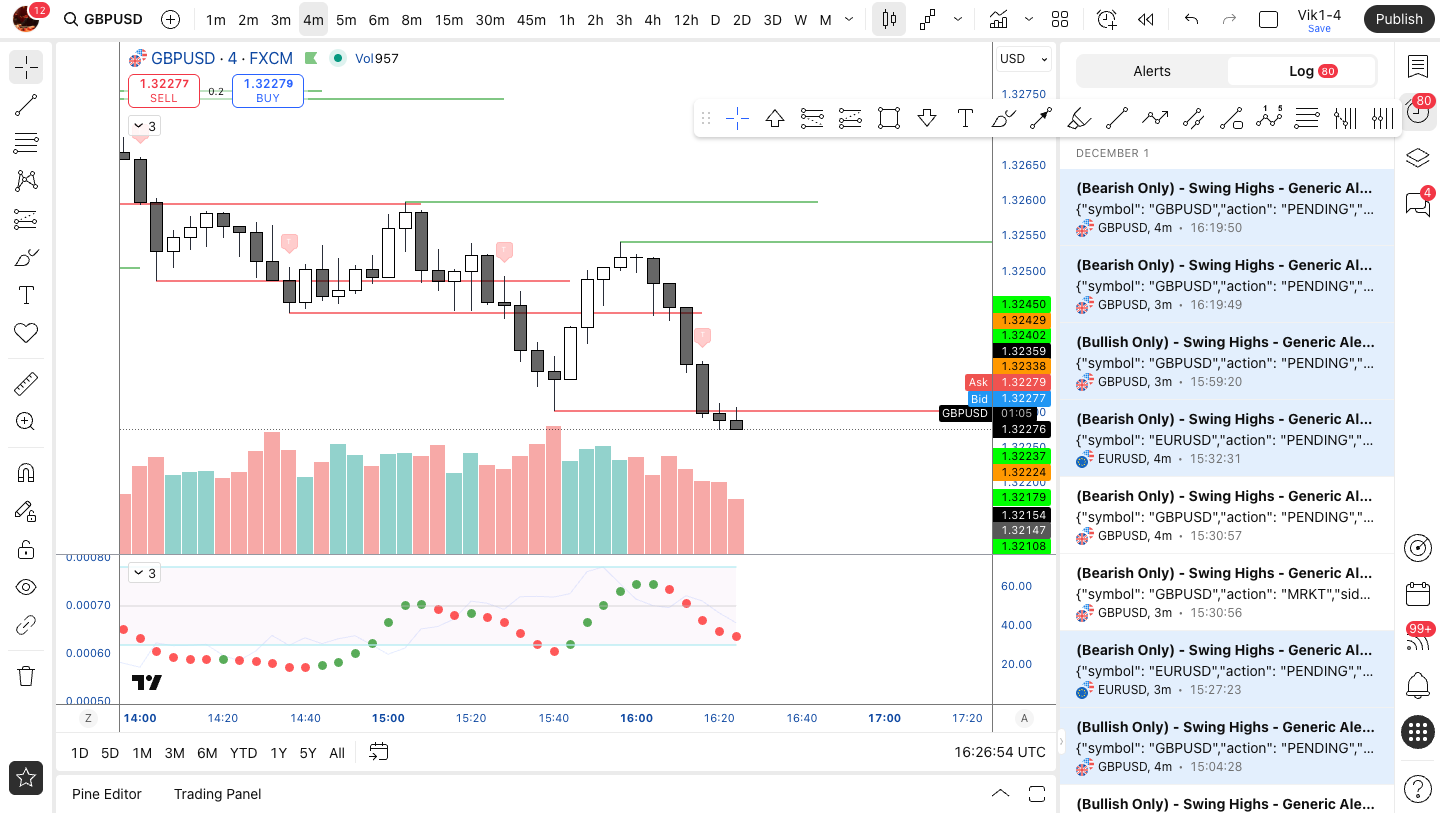
Task: Select the Text tool in left sidebar
Action: tap(26, 295)
